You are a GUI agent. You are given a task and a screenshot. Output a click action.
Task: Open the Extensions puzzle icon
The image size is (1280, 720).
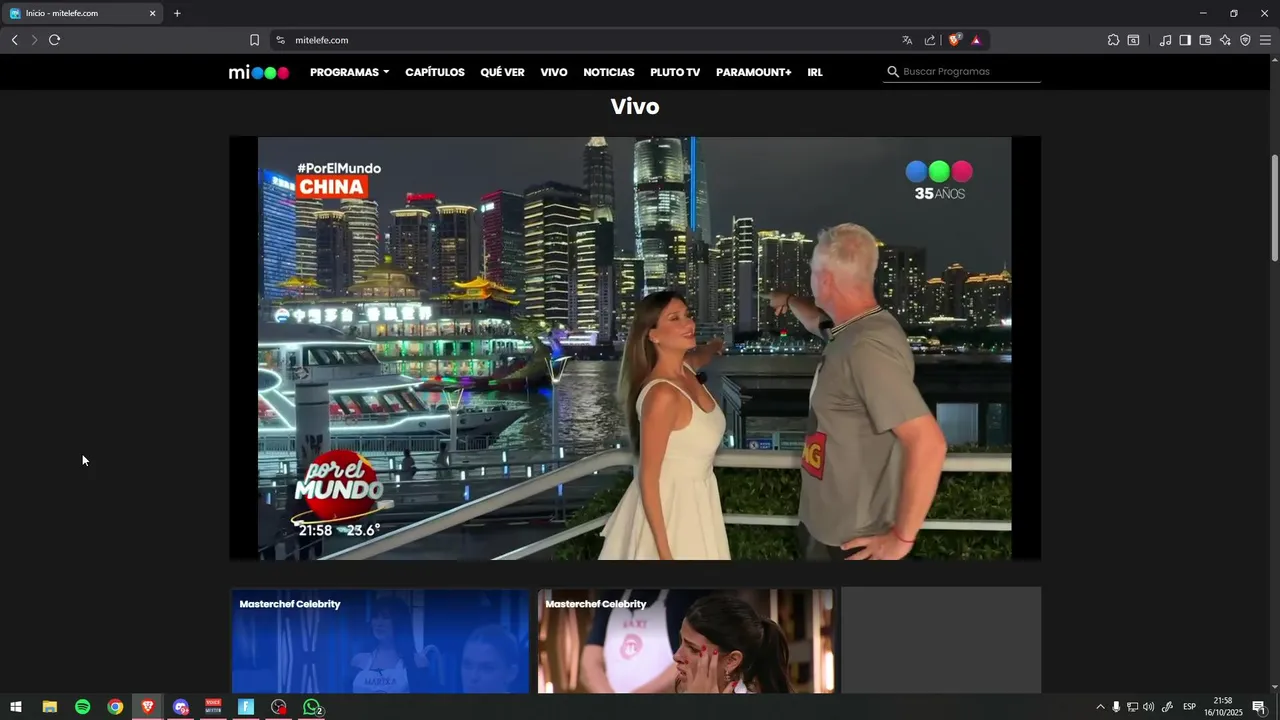[1113, 40]
